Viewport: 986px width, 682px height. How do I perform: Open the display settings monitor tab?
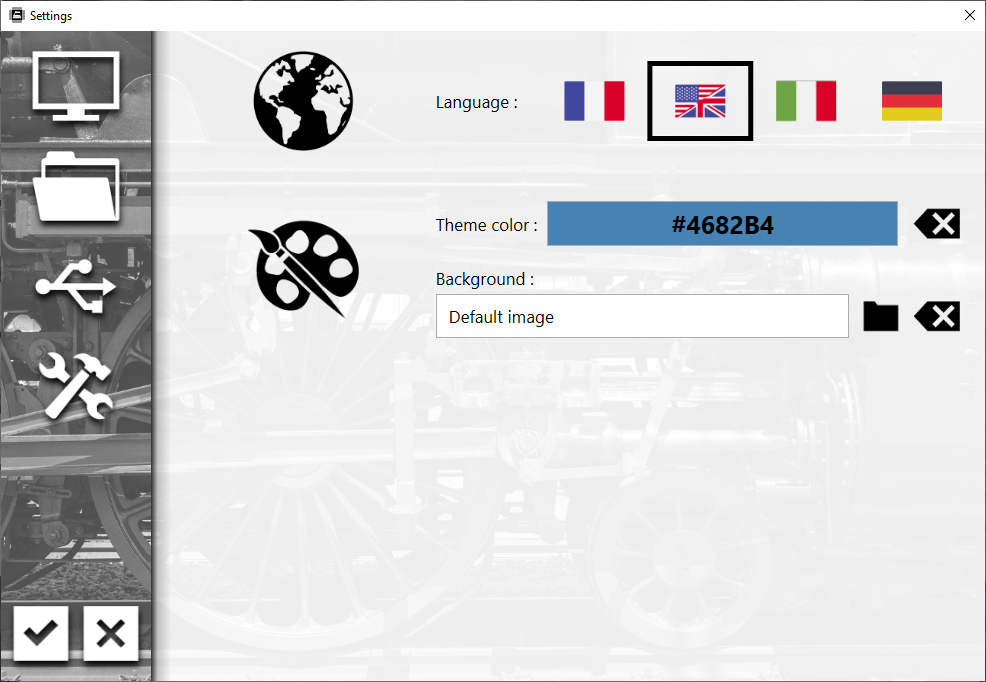[x=75, y=86]
